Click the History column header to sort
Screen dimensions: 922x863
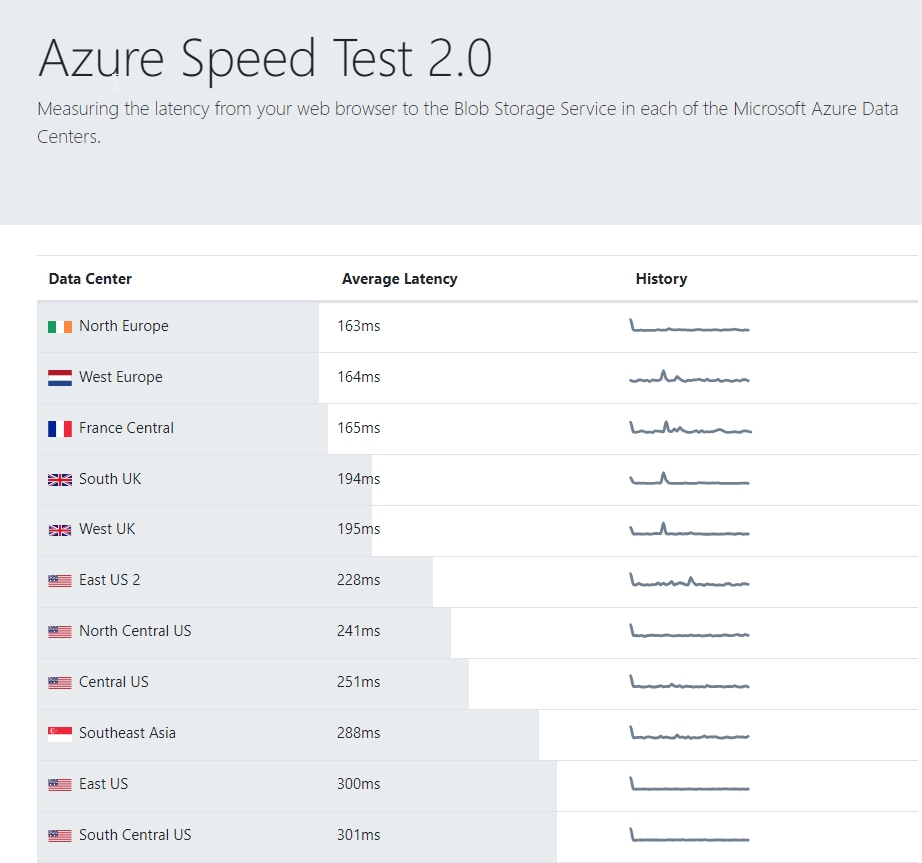(661, 279)
